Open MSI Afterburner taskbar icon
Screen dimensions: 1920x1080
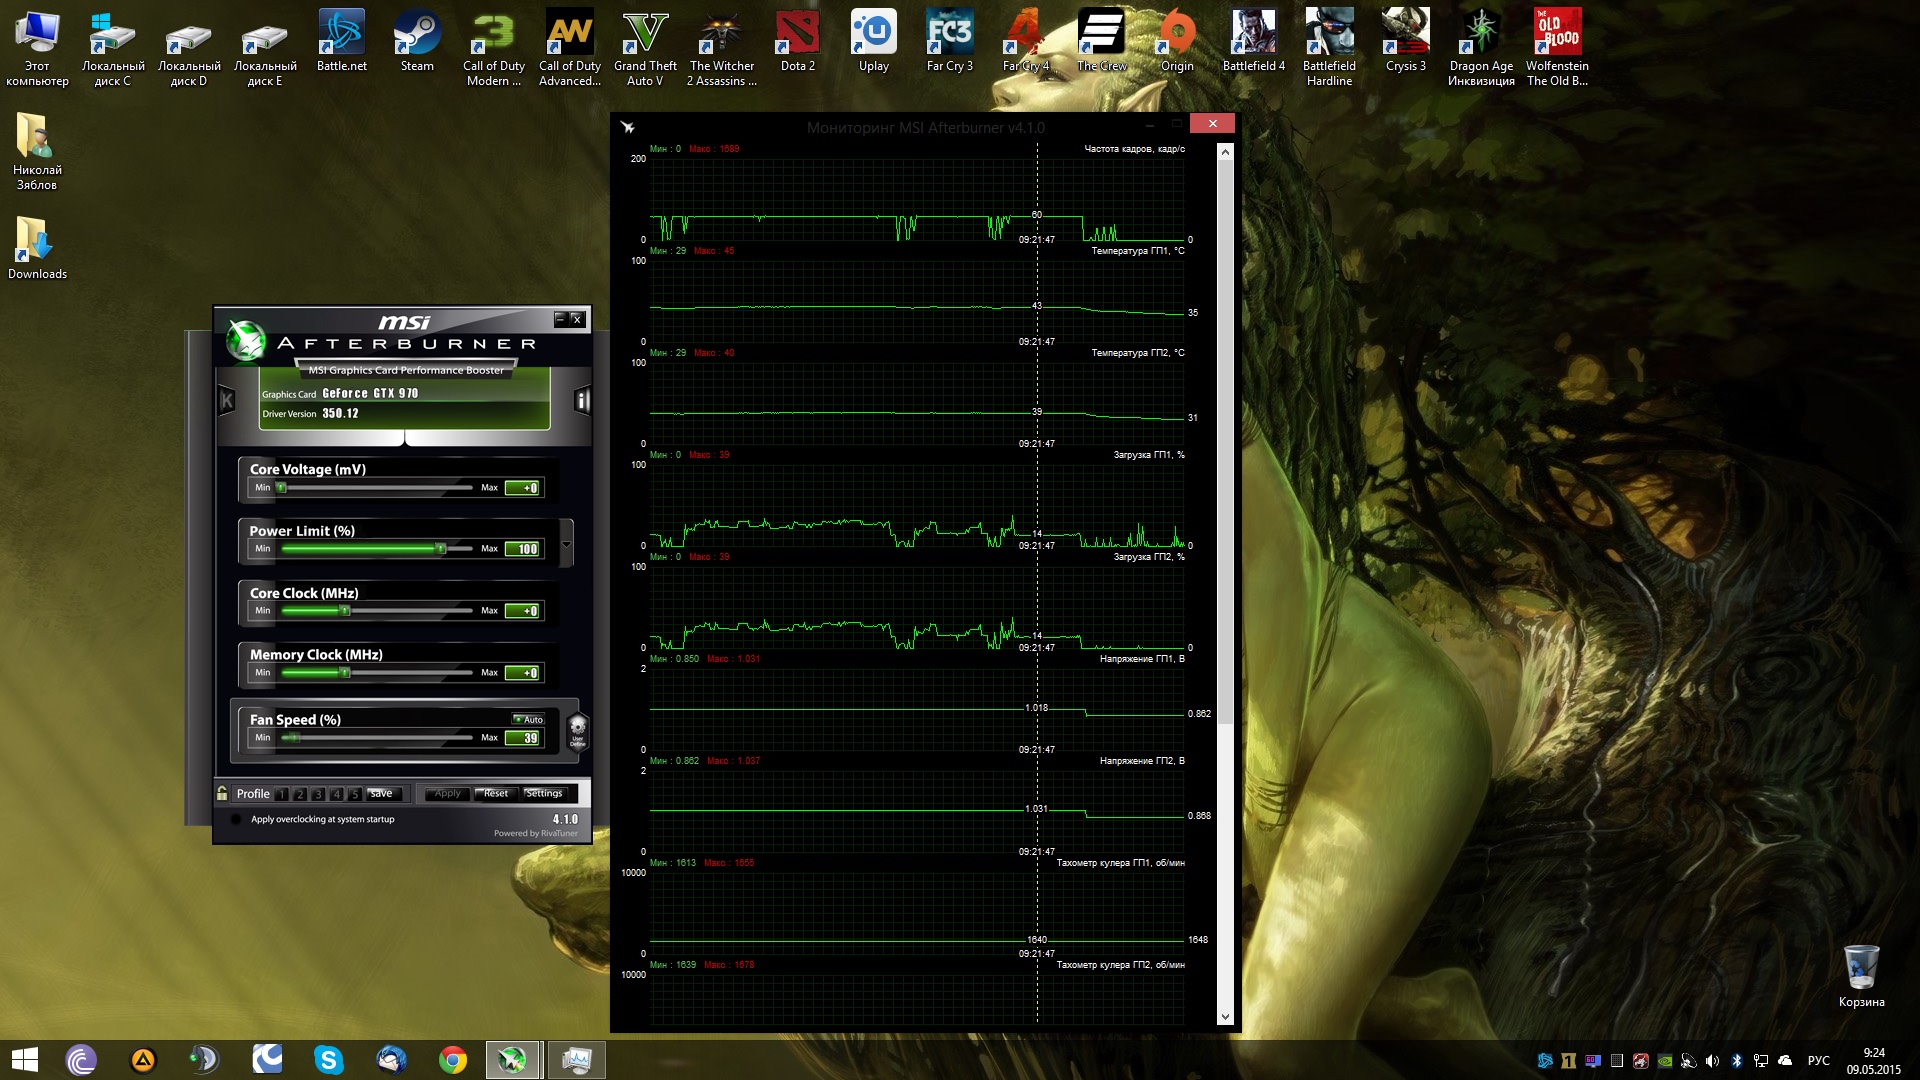point(513,1059)
